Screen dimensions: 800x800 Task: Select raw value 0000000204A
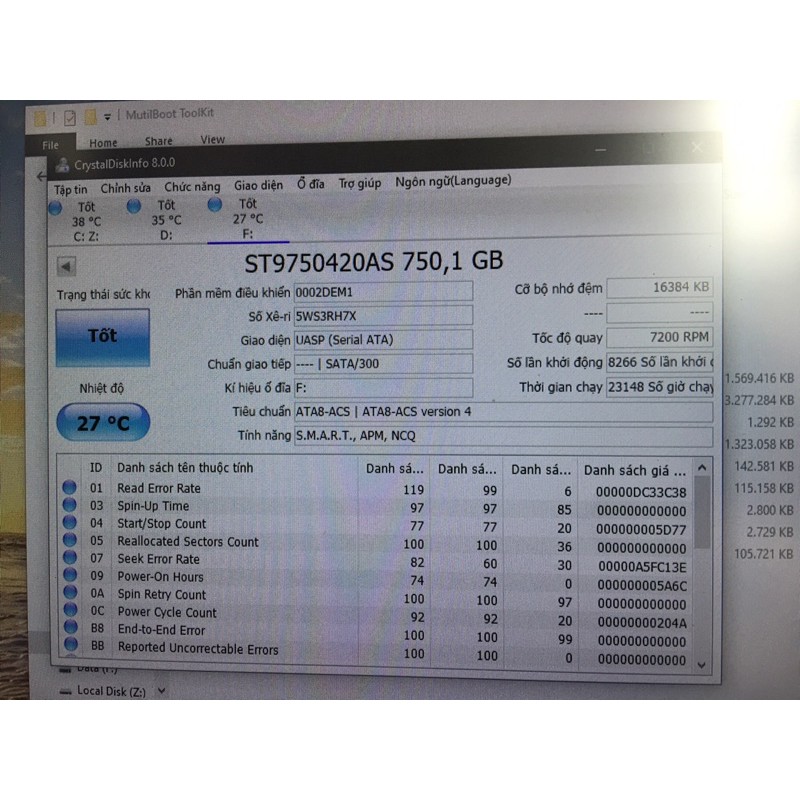(x=642, y=622)
